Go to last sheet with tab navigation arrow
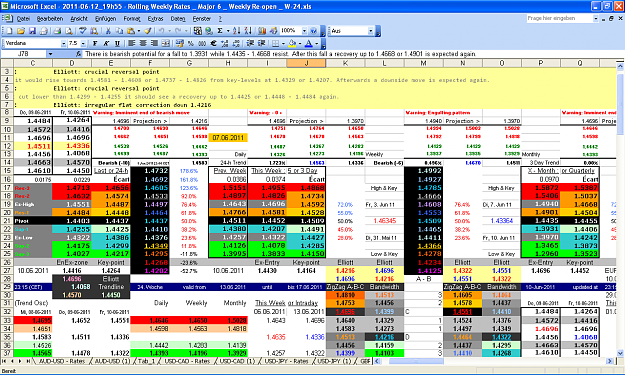 (x=28, y=361)
